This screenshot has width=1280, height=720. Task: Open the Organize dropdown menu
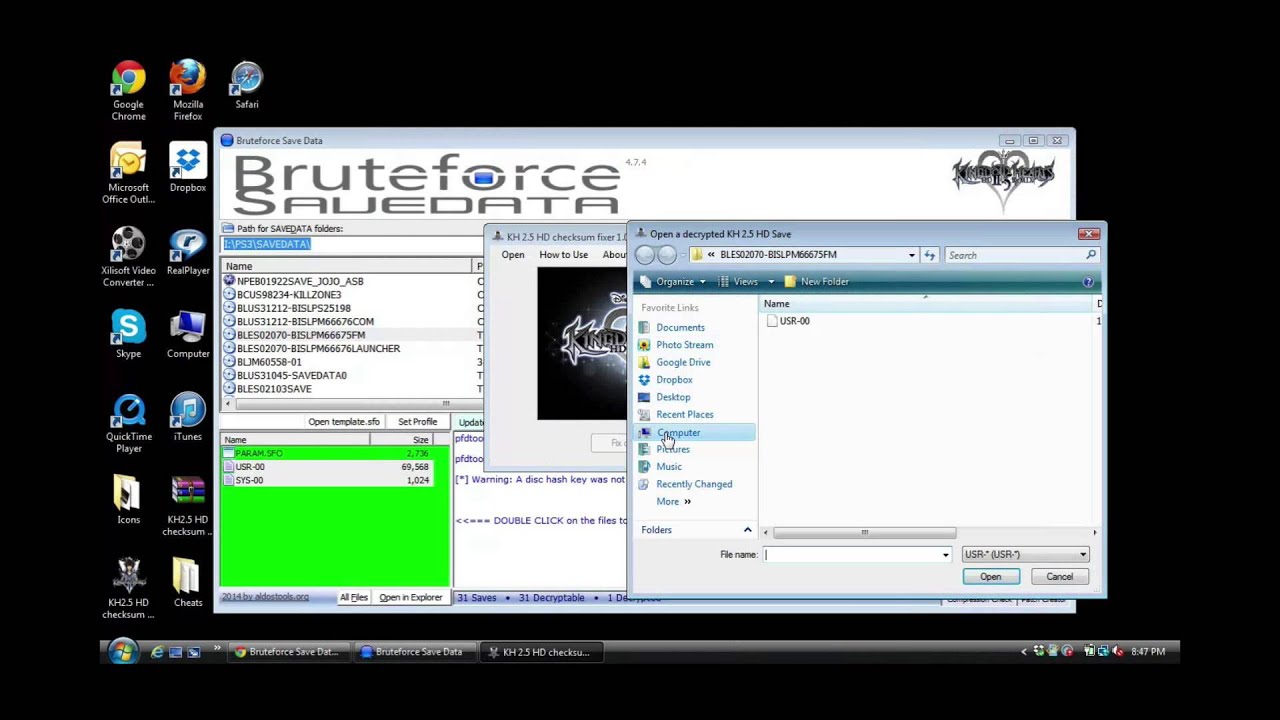[x=674, y=282]
